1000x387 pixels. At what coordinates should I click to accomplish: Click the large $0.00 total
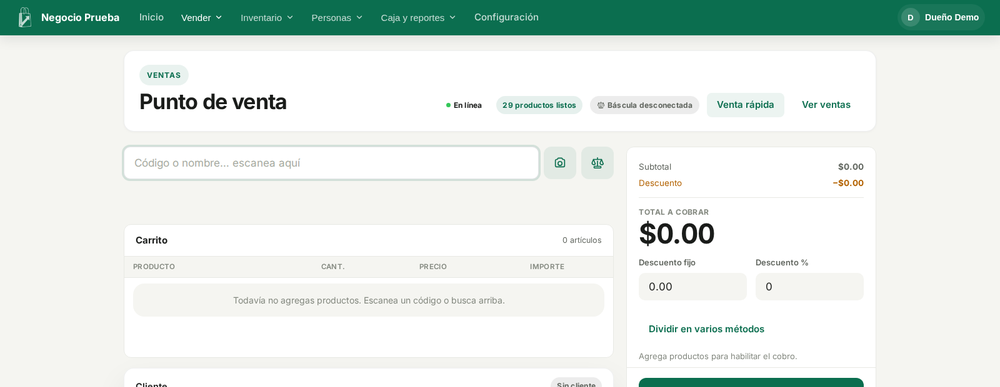pyautogui.click(x=677, y=233)
